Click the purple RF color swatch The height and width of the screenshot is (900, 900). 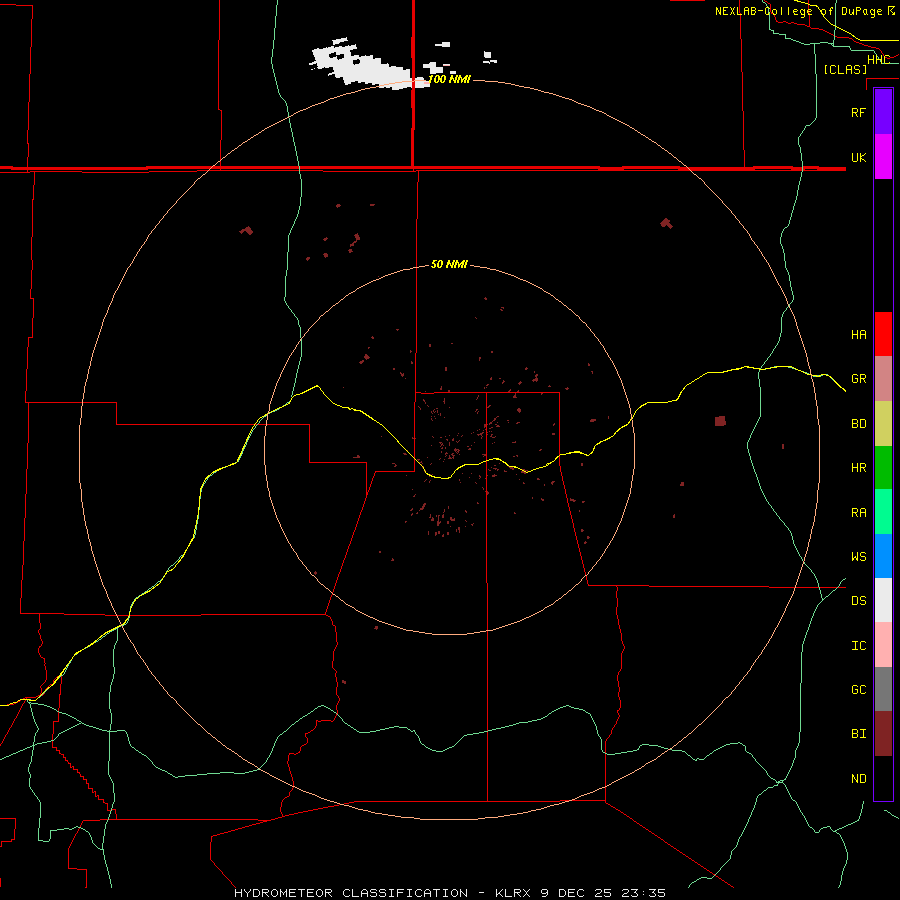(x=883, y=112)
